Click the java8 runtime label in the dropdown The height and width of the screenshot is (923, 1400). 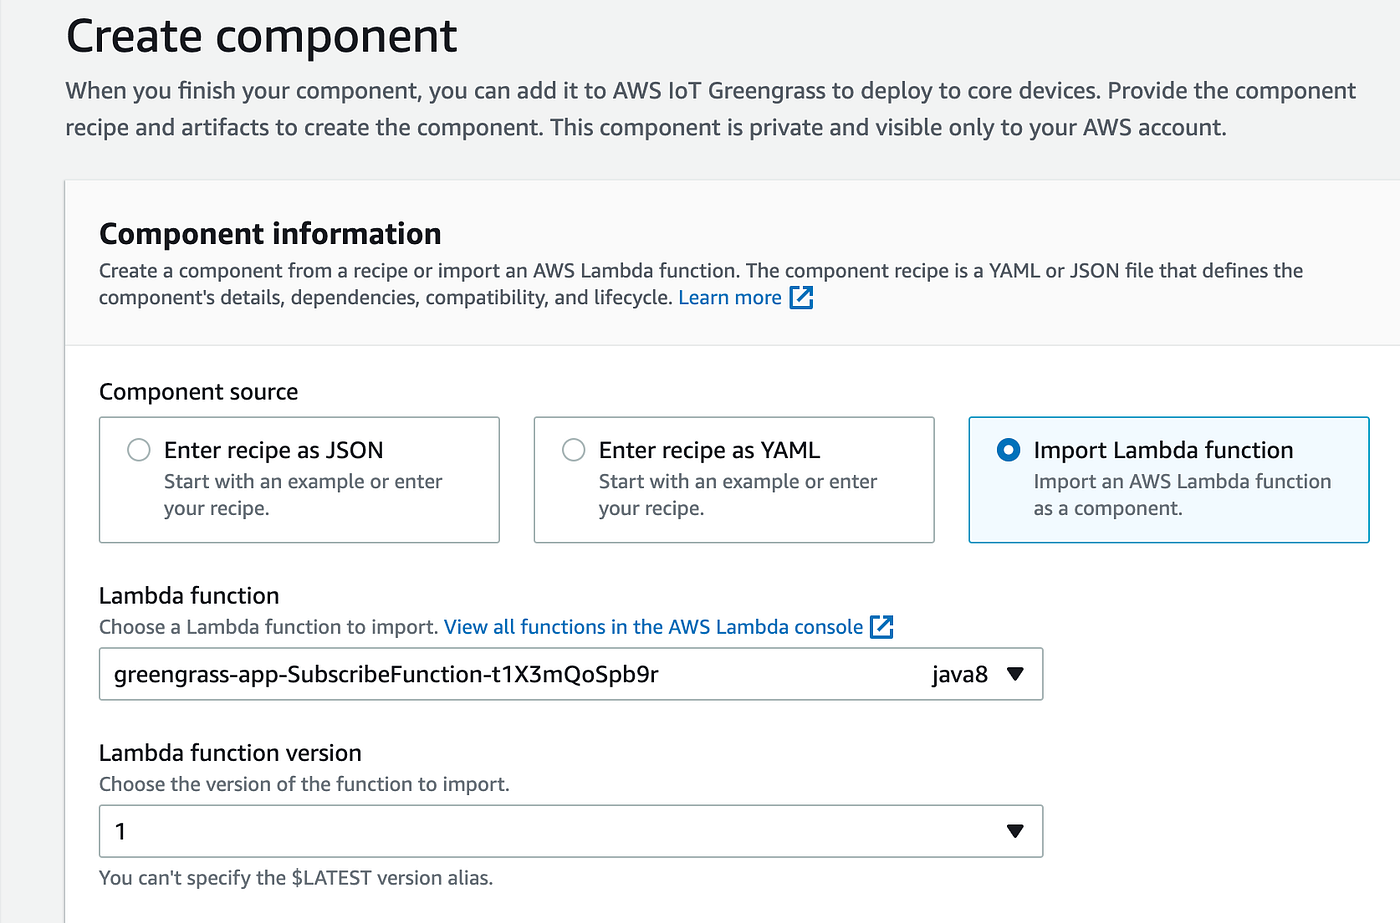click(x=960, y=675)
